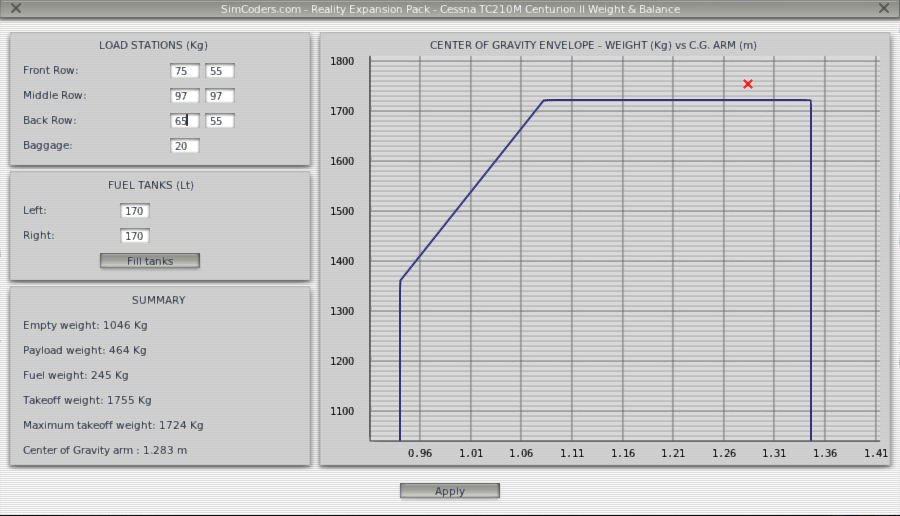Click the FUEL TANKS (Lt) heading
This screenshot has height=516, width=900.
(151, 185)
